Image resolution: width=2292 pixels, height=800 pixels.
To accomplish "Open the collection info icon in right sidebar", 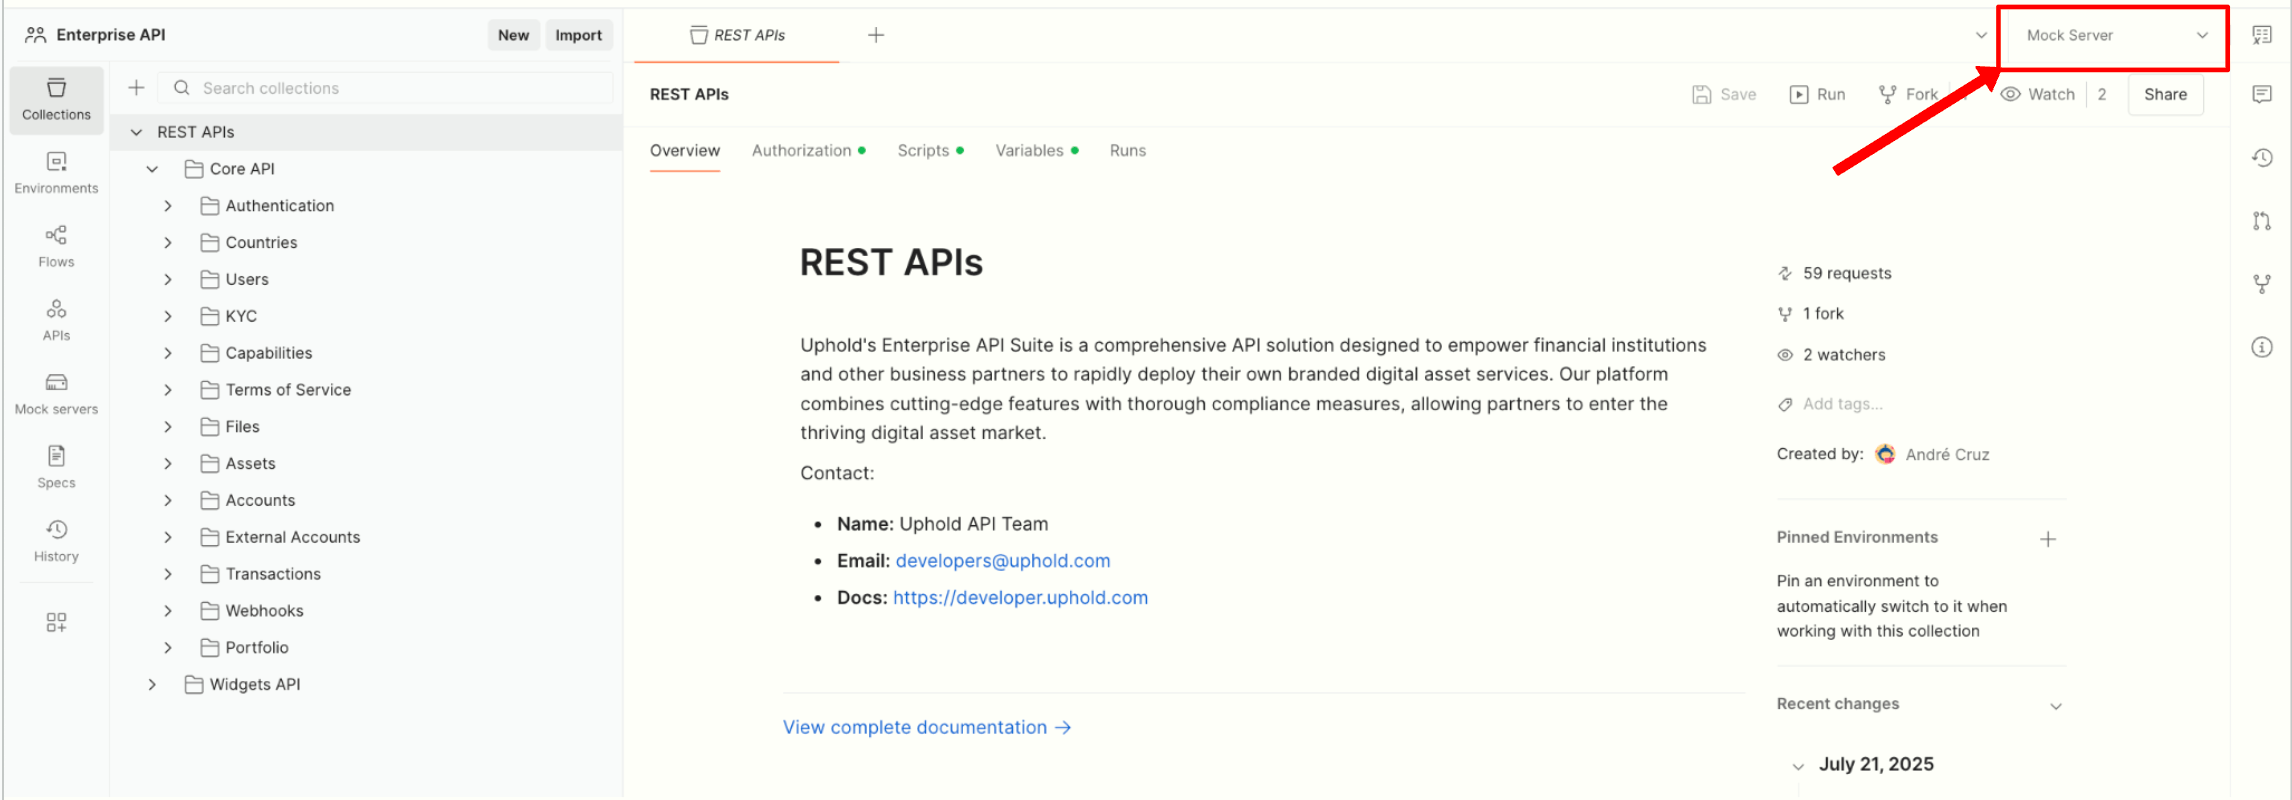I will [x=2262, y=347].
